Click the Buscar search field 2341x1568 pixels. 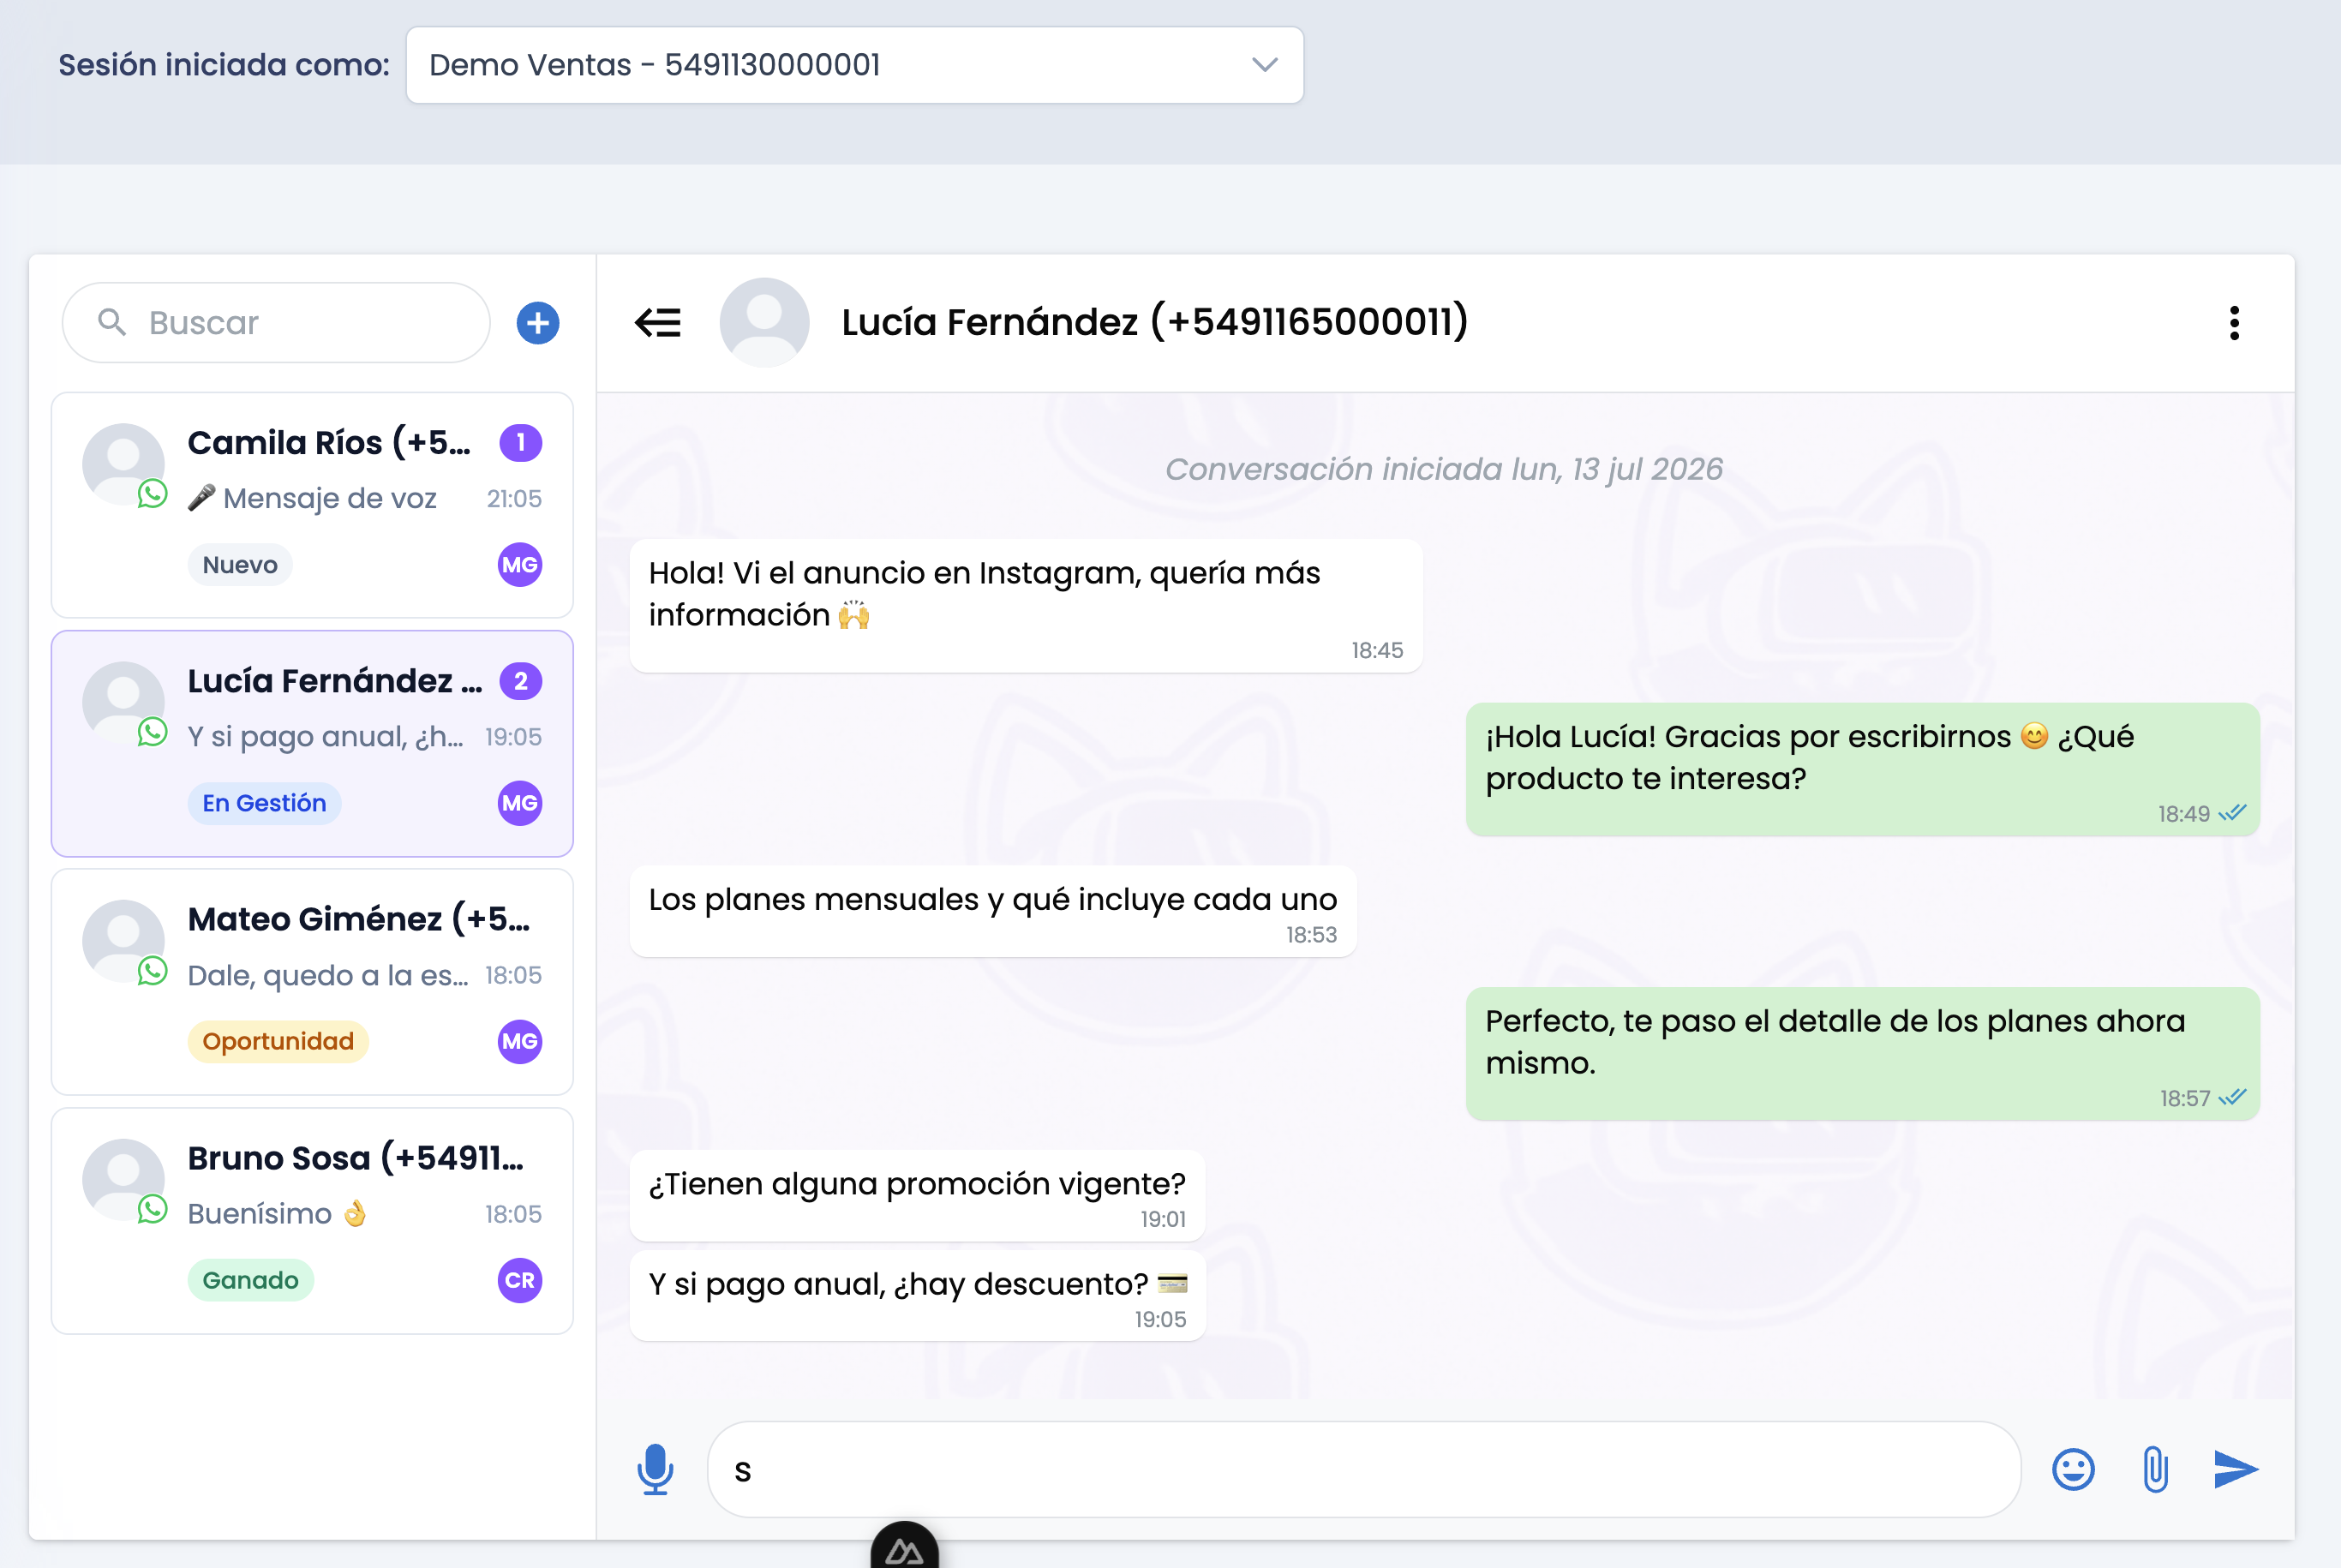[x=276, y=323]
